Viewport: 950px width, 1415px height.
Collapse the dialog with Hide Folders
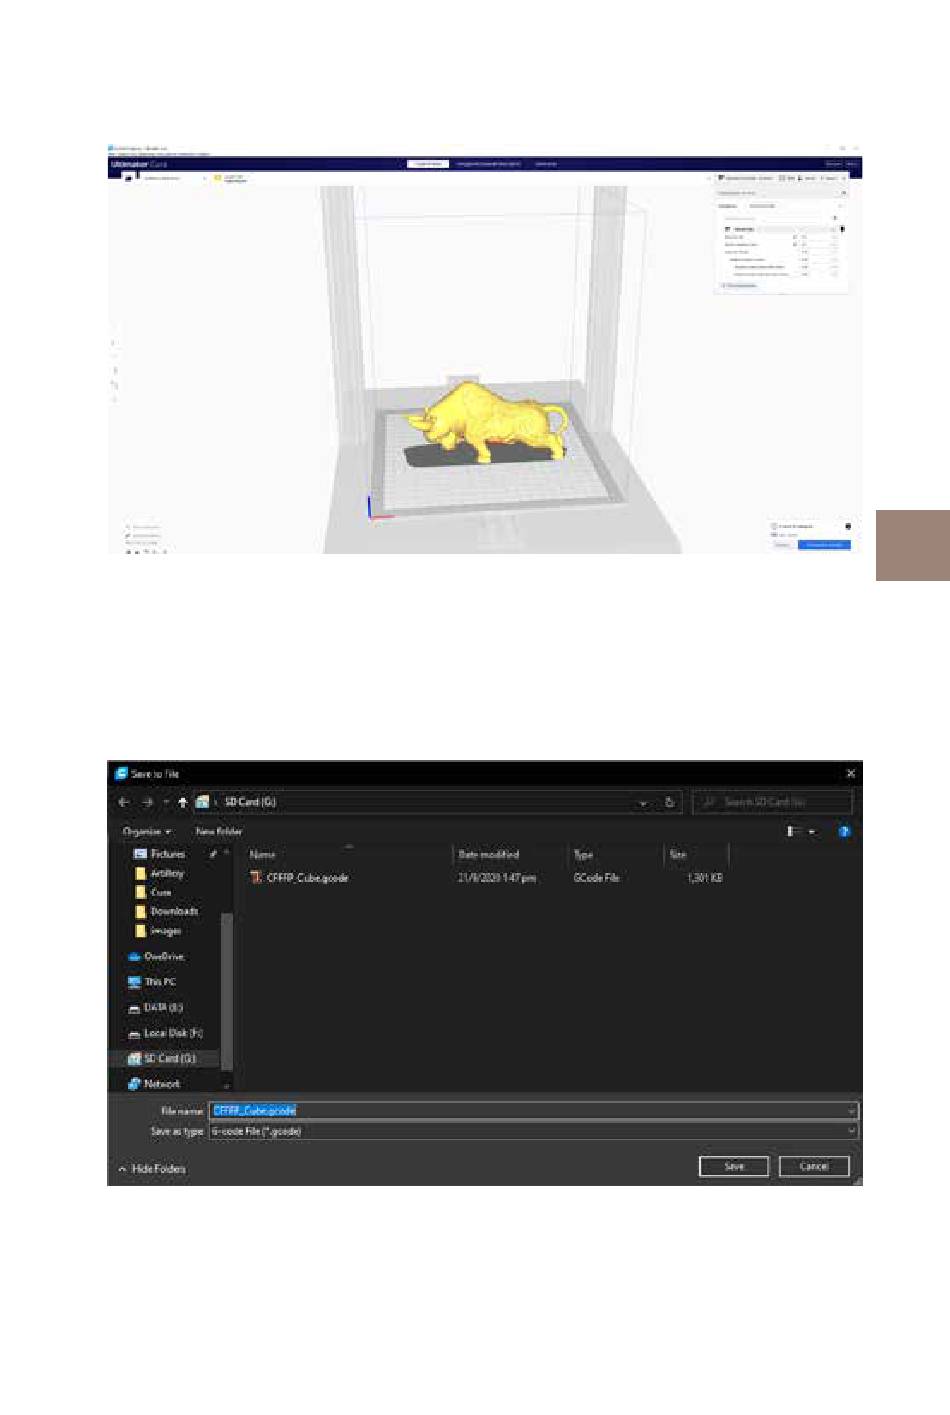point(152,1168)
